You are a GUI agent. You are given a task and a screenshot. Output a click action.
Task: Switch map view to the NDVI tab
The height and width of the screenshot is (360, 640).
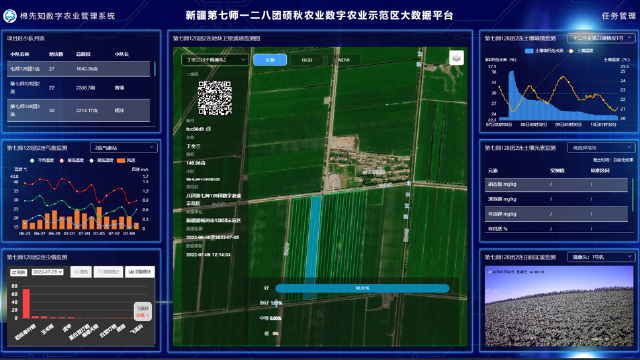pos(344,60)
